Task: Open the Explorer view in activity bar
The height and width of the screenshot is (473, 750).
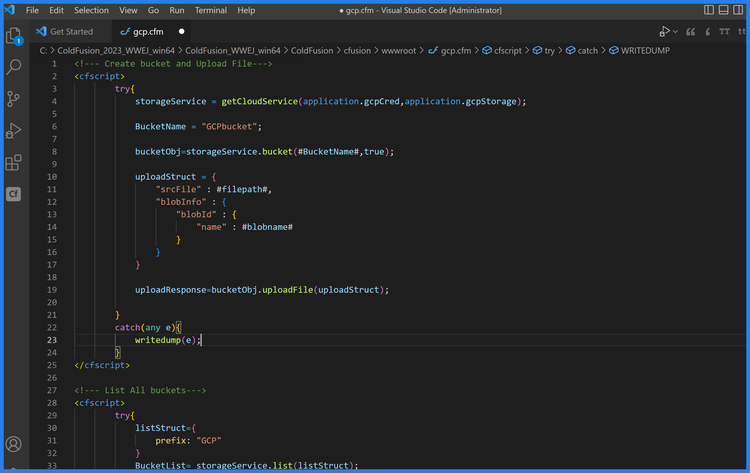Action: (x=14, y=36)
